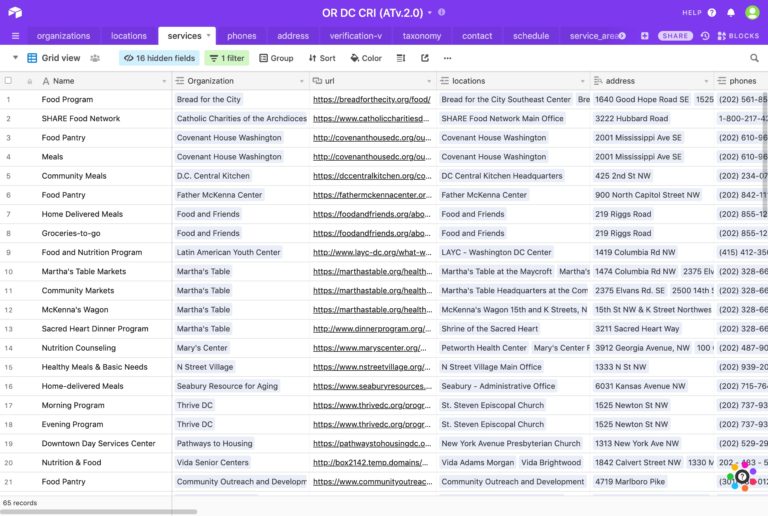Open the 1 filter control
768x516 pixels.
point(227,58)
